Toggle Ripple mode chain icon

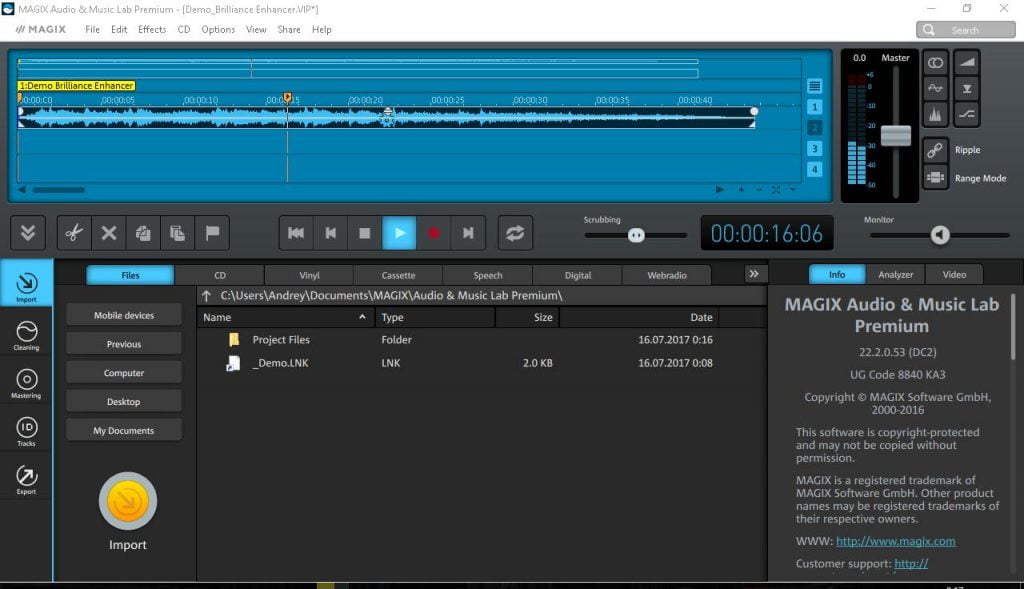[935, 150]
